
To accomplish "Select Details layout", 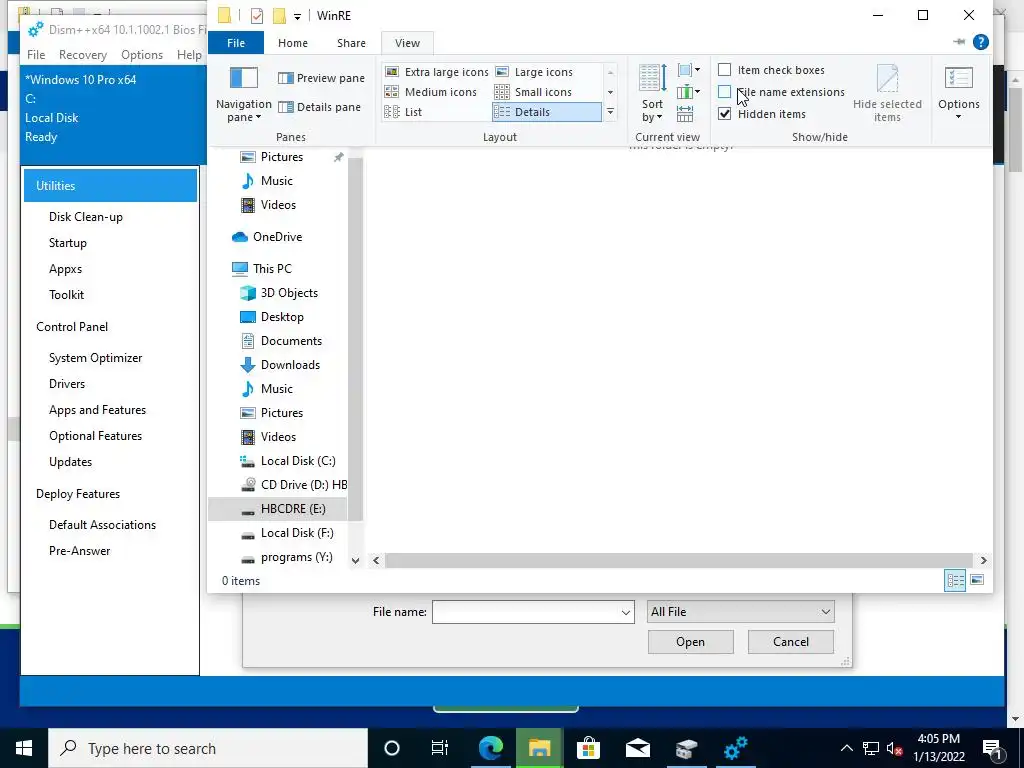I will tap(546, 112).
